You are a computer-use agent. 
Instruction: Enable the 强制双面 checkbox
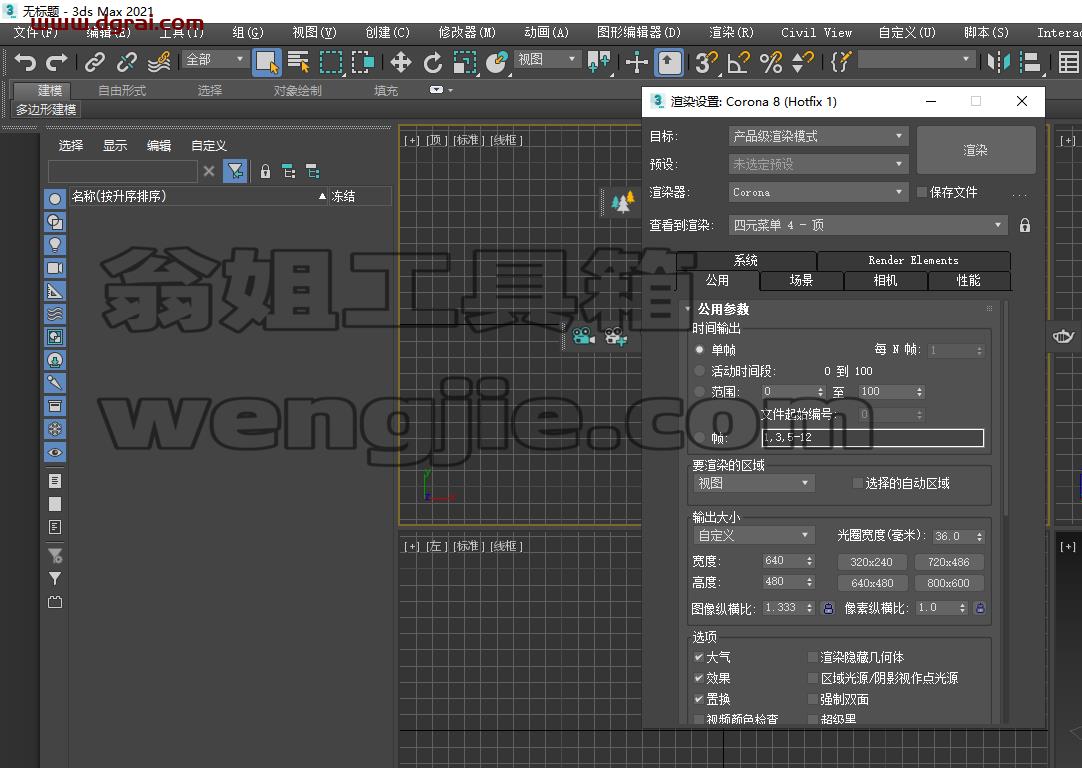813,698
